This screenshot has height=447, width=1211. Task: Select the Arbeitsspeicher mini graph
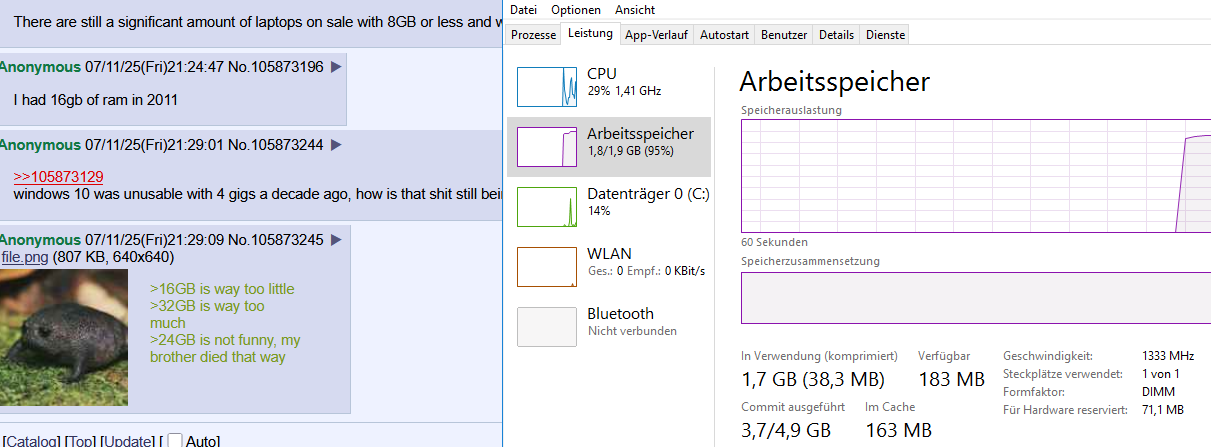tap(547, 147)
